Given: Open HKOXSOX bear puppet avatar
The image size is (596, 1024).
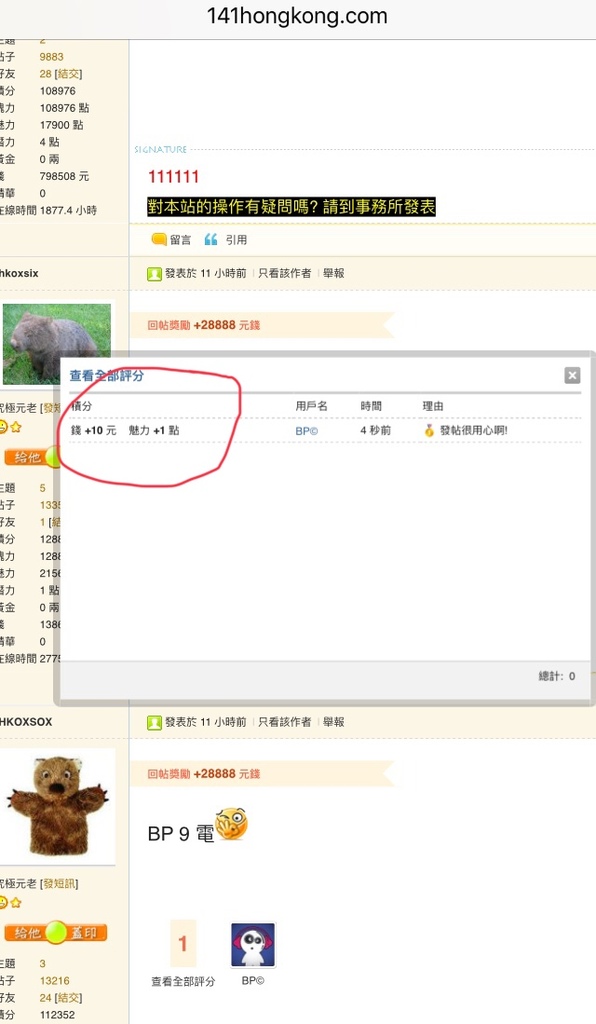Looking at the screenshot, I should (x=57, y=807).
